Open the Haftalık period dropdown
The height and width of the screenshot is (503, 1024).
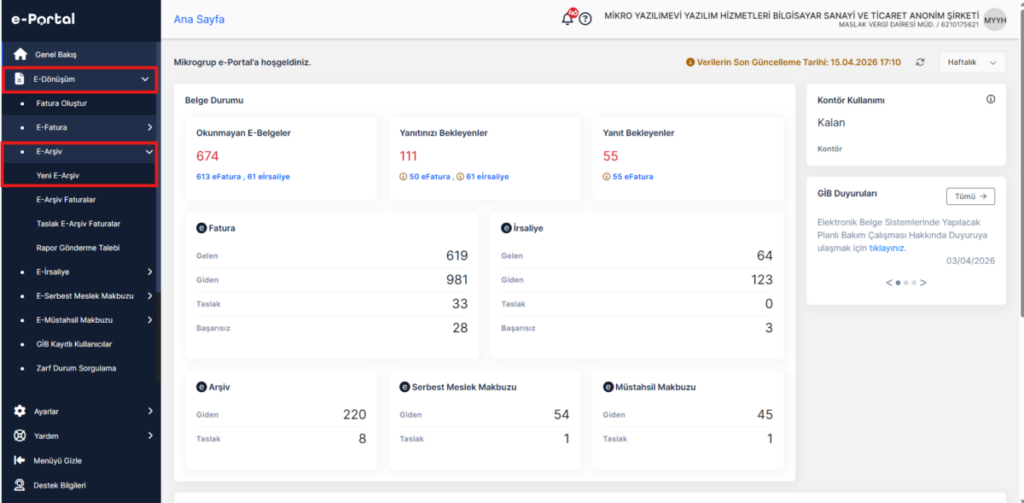point(972,62)
